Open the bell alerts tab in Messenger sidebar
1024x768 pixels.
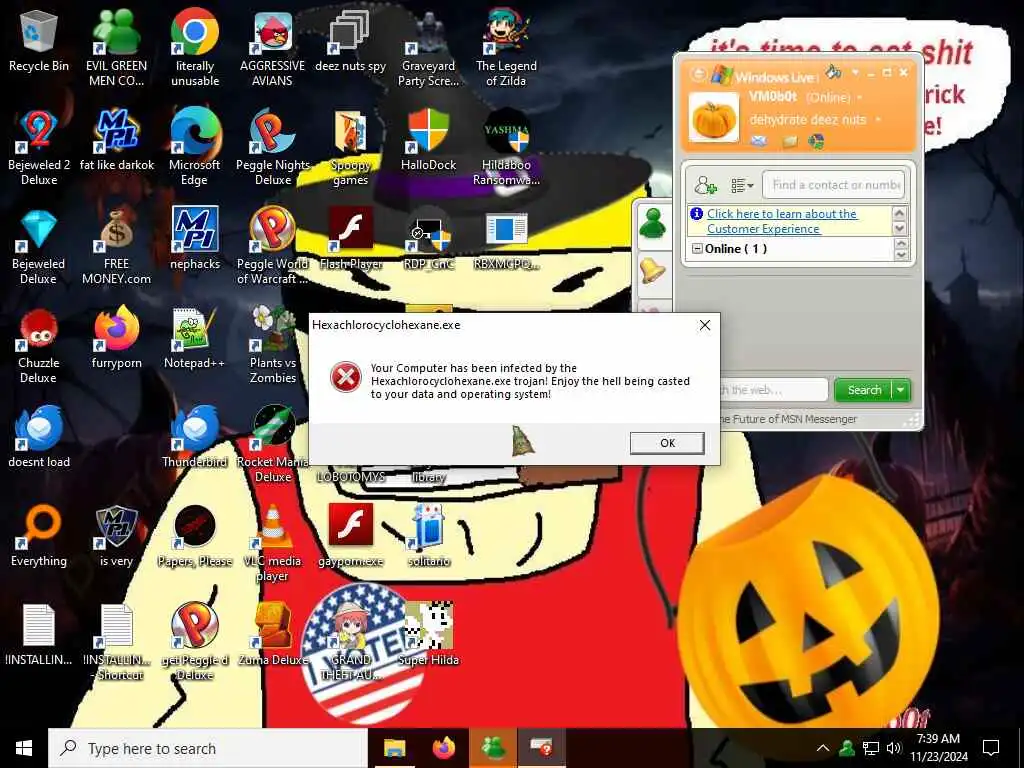point(652,270)
